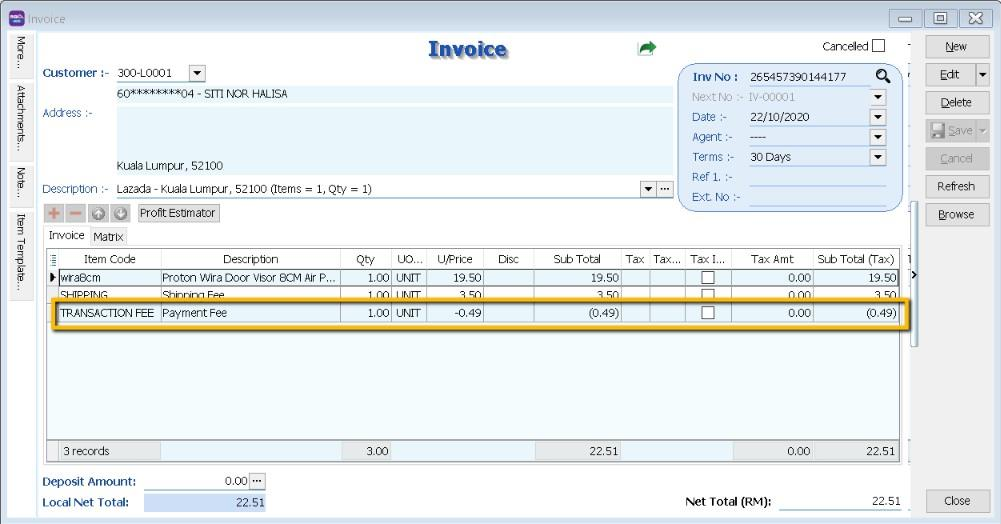Click the plus add row icon
1001x524 pixels.
(54, 213)
